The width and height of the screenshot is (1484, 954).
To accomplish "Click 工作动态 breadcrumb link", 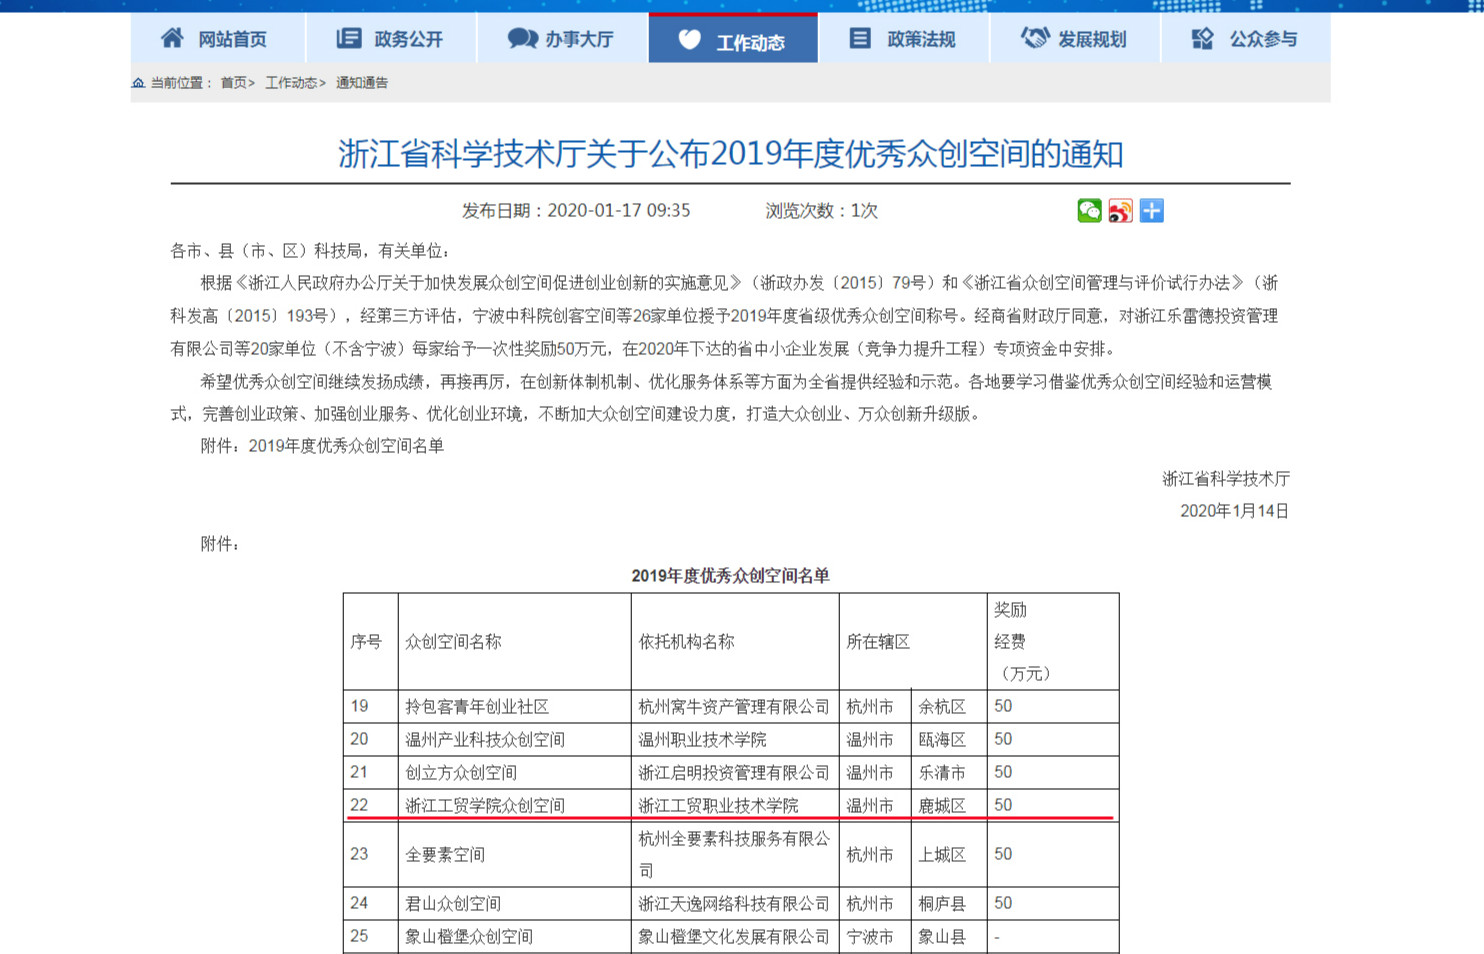I will [291, 83].
